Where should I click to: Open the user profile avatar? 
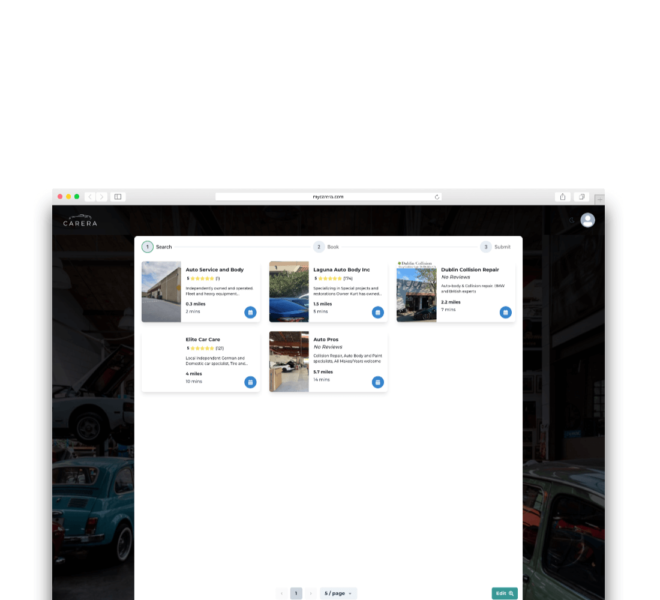(x=588, y=220)
